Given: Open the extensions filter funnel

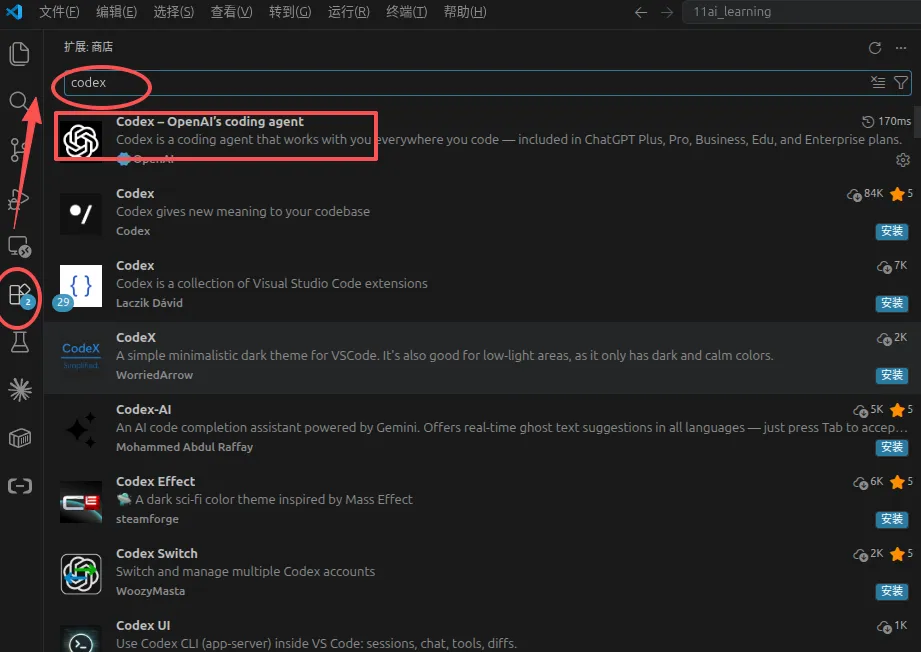Looking at the screenshot, I should coord(900,82).
